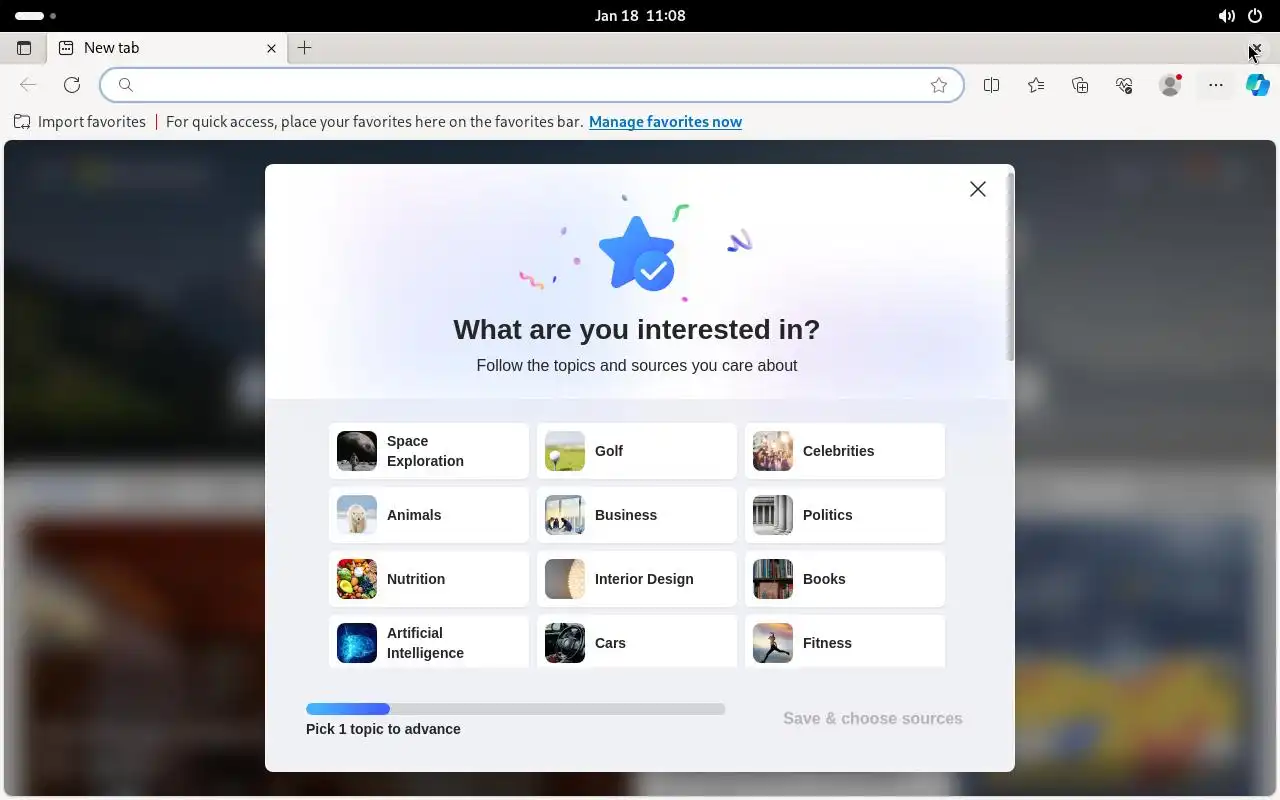The height and width of the screenshot is (800, 1280).
Task: Choose the Cars topic card
Action: coord(637,641)
